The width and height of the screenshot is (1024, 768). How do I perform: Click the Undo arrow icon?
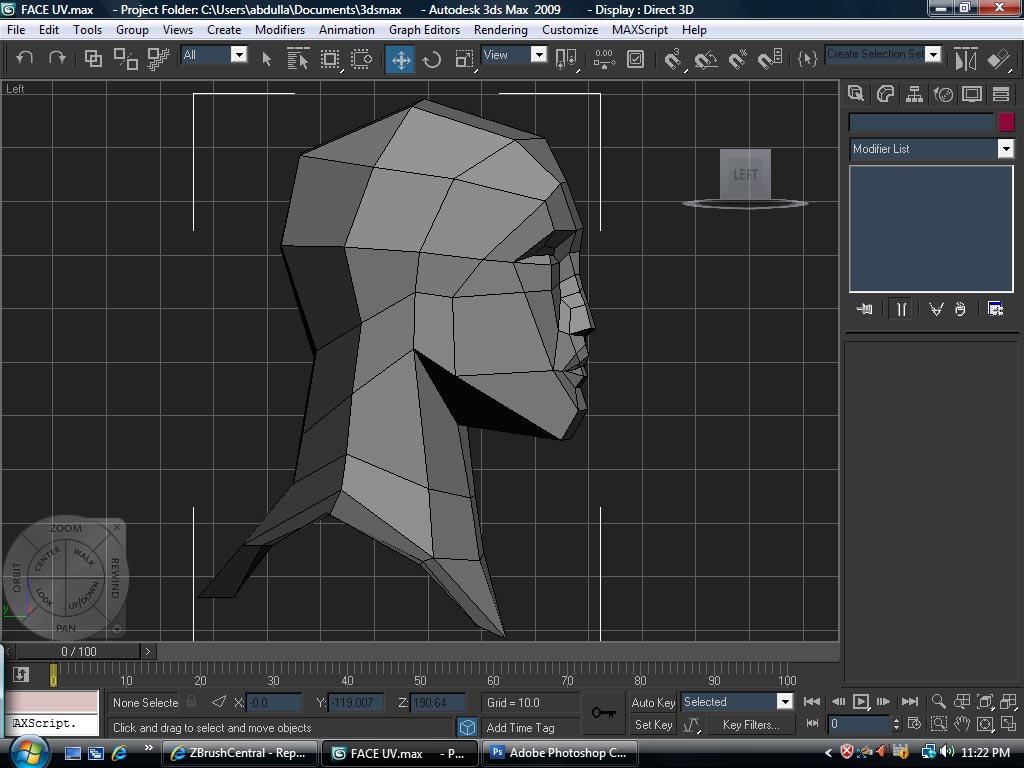pos(25,58)
